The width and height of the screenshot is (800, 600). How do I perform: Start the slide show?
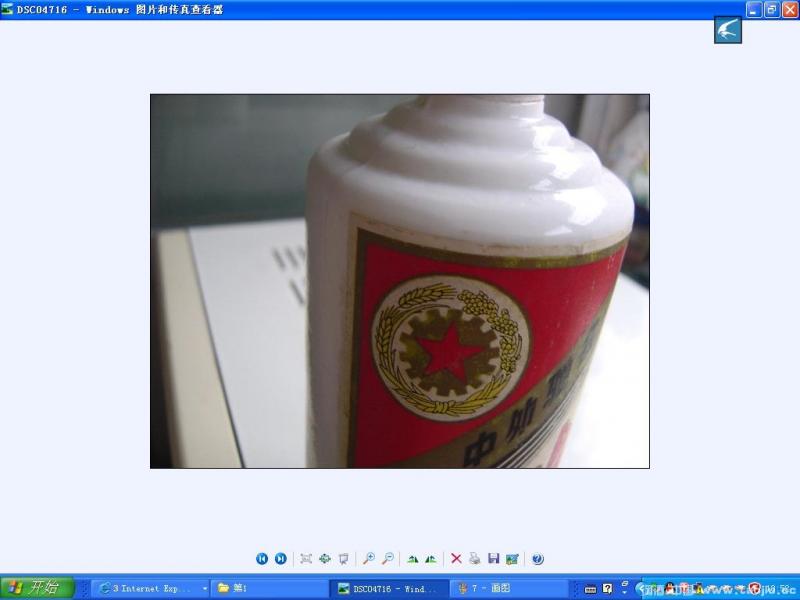(x=343, y=559)
